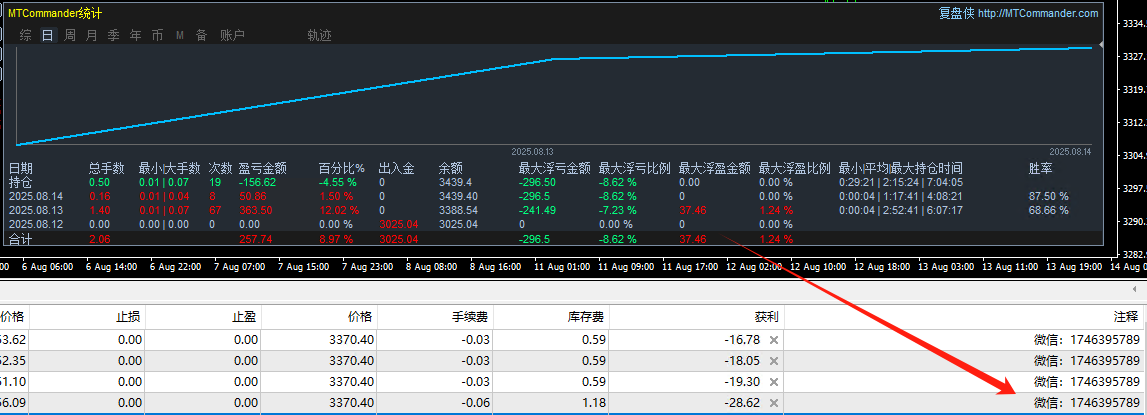Viewport: 1147px width, 415px height.
Task: Click the -156.62 profit/loss value
Action: pos(257,182)
